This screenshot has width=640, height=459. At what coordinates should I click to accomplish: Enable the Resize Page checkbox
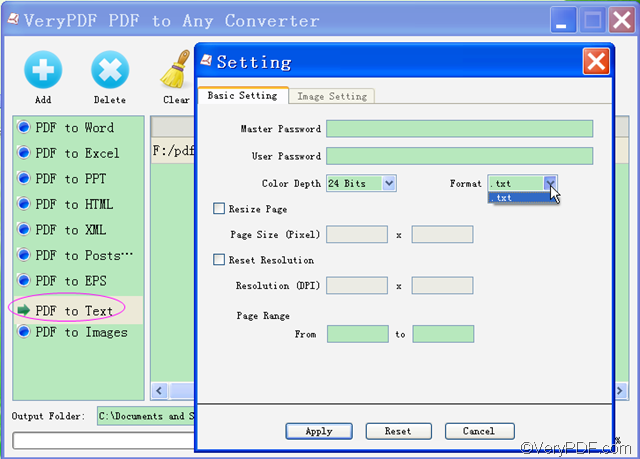click(219, 208)
